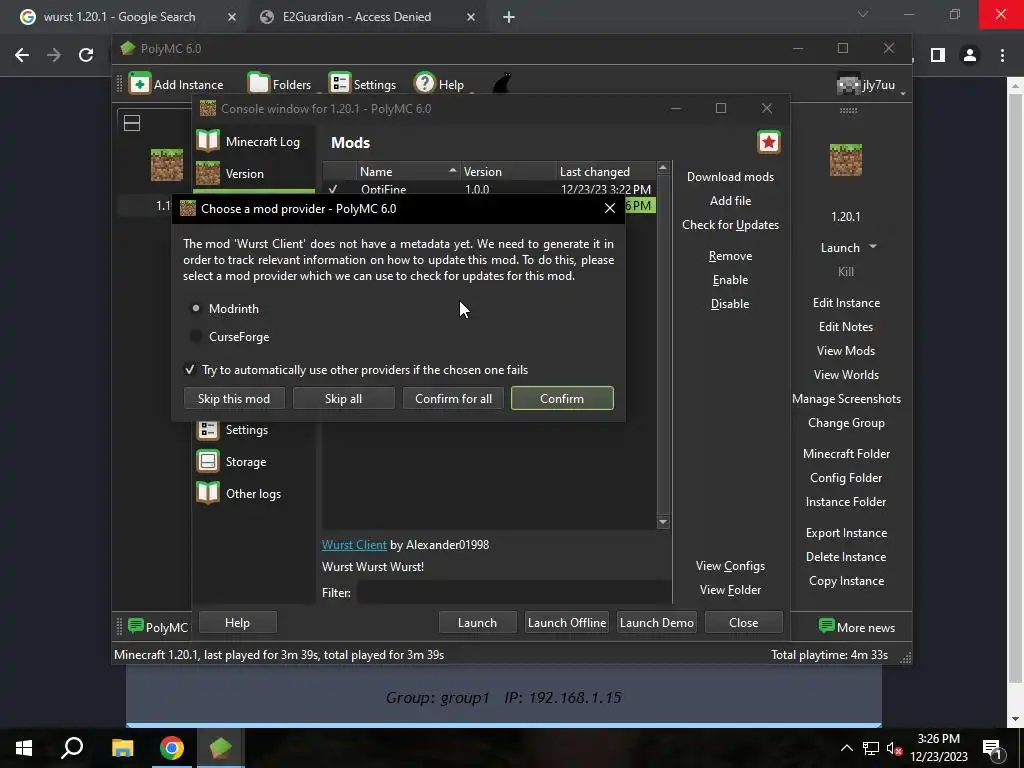Click Close button in console window

coord(743,622)
